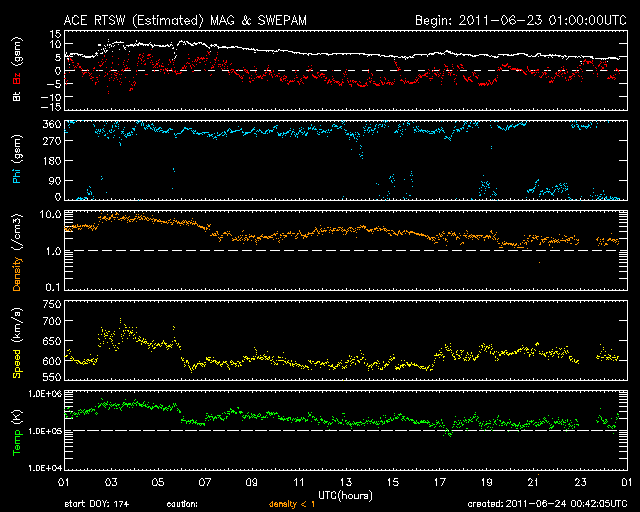Click the 700 tick on Speed axis
Screen dimensions: 640x512
(50, 322)
